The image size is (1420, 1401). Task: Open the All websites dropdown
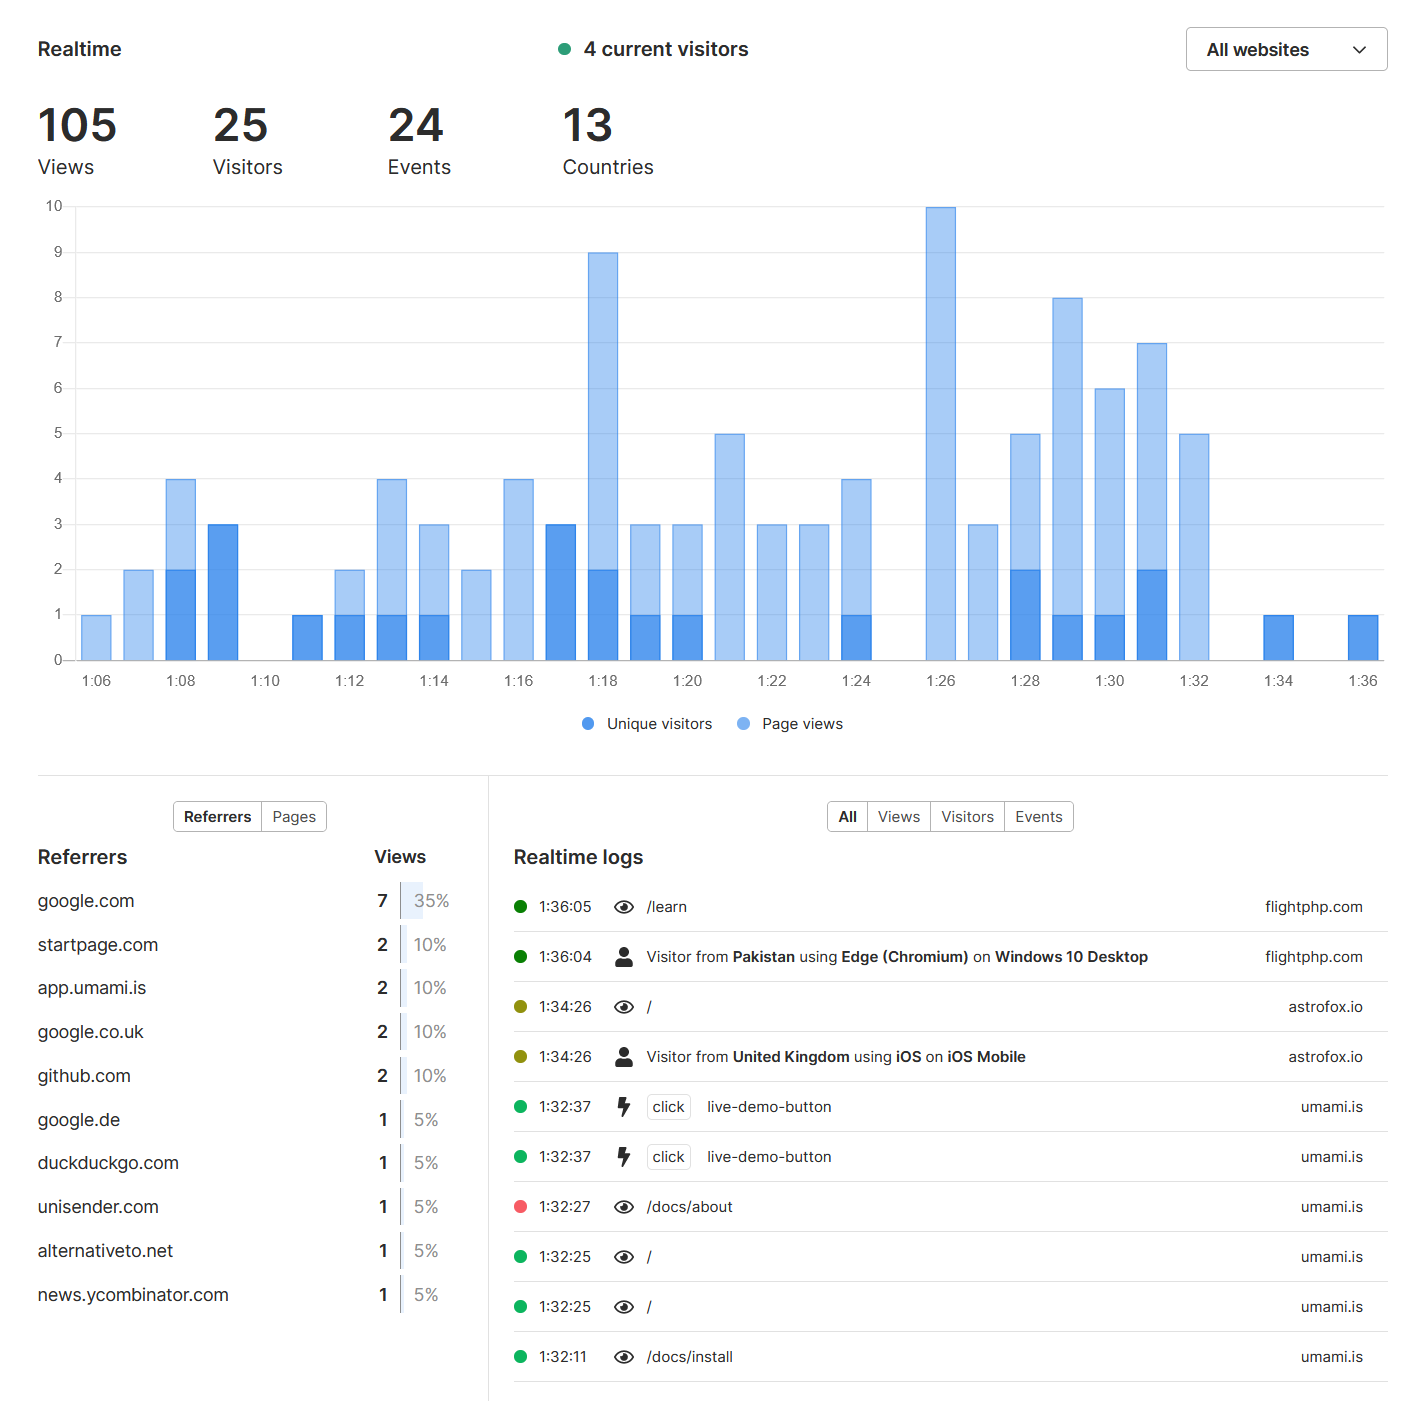[x=1285, y=49]
